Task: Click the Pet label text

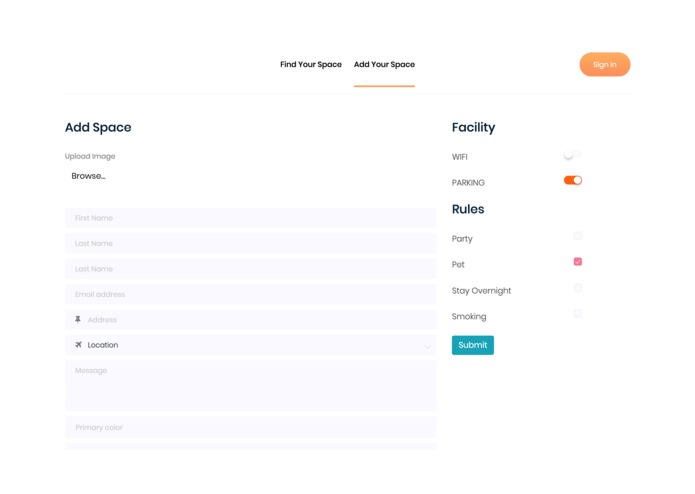Action: pos(458,265)
